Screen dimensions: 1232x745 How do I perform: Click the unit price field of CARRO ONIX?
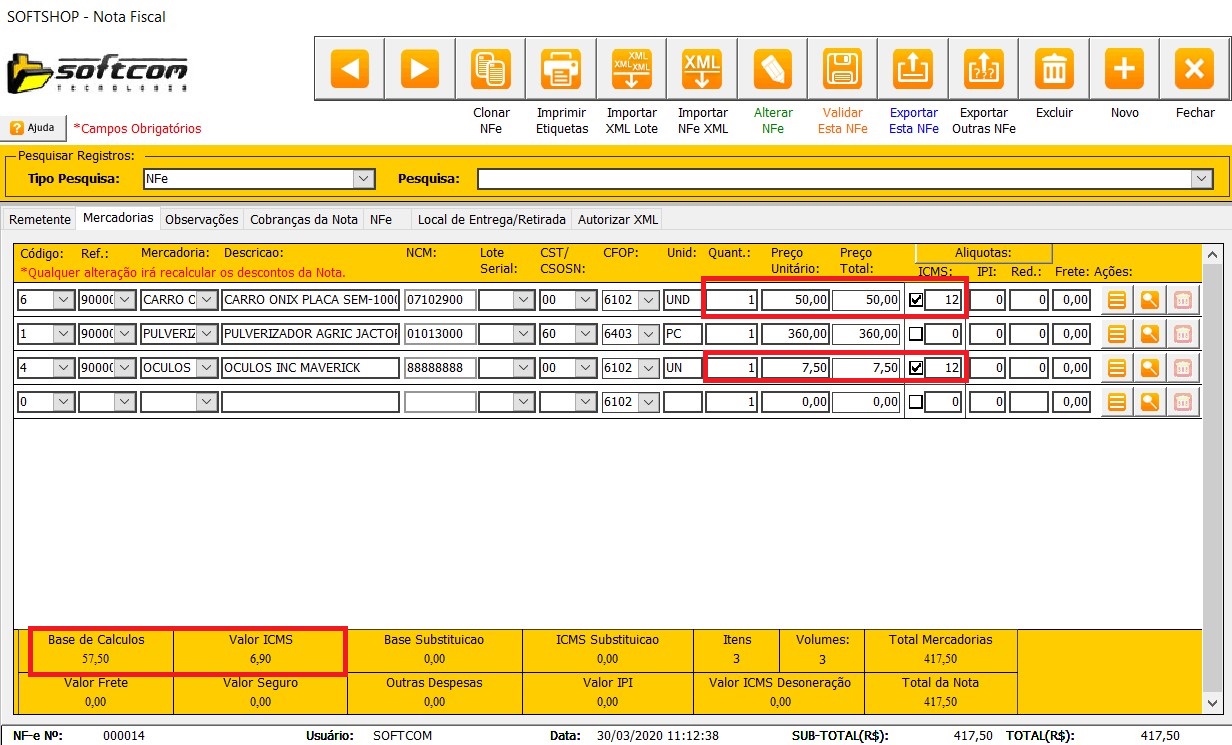click(796, 300)
